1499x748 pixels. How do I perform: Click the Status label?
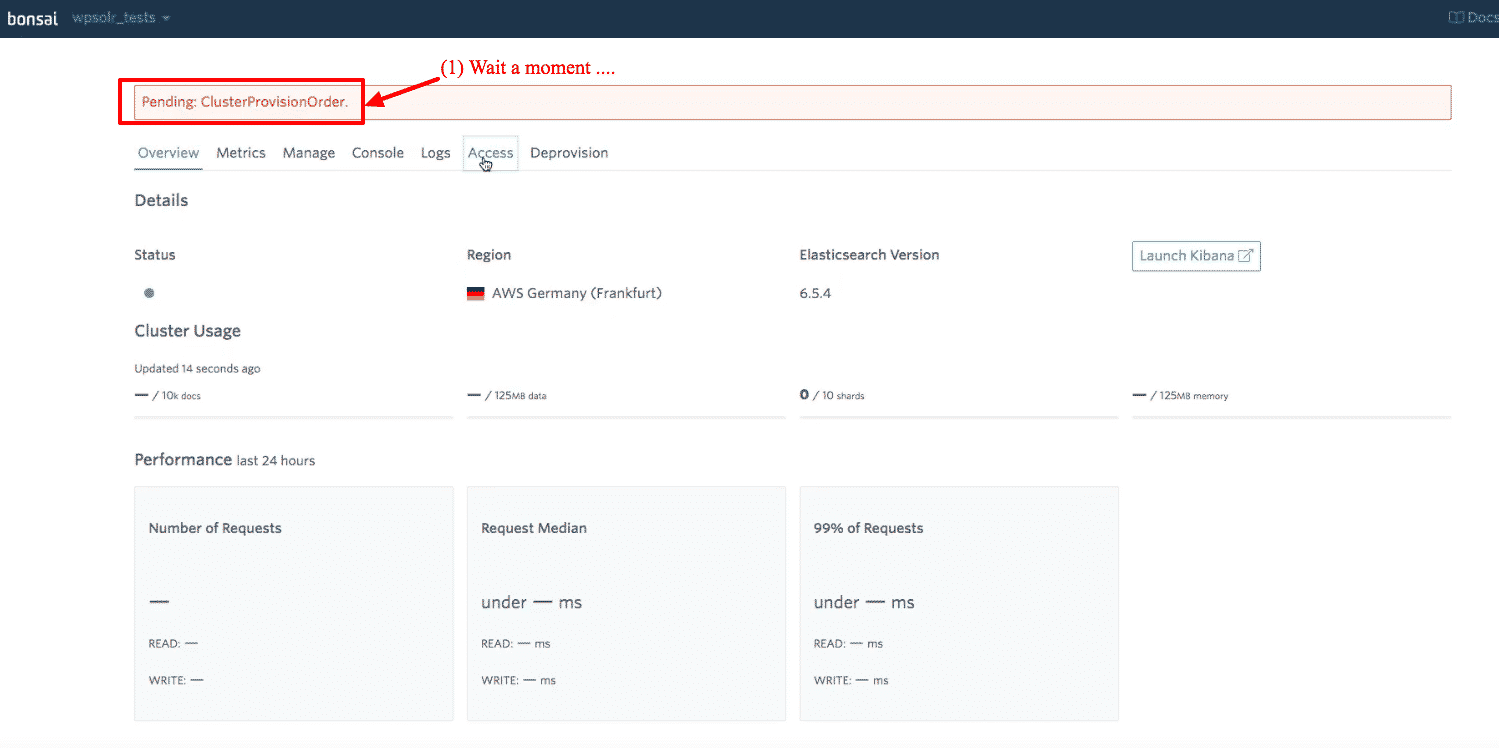[x=155, y=255]
